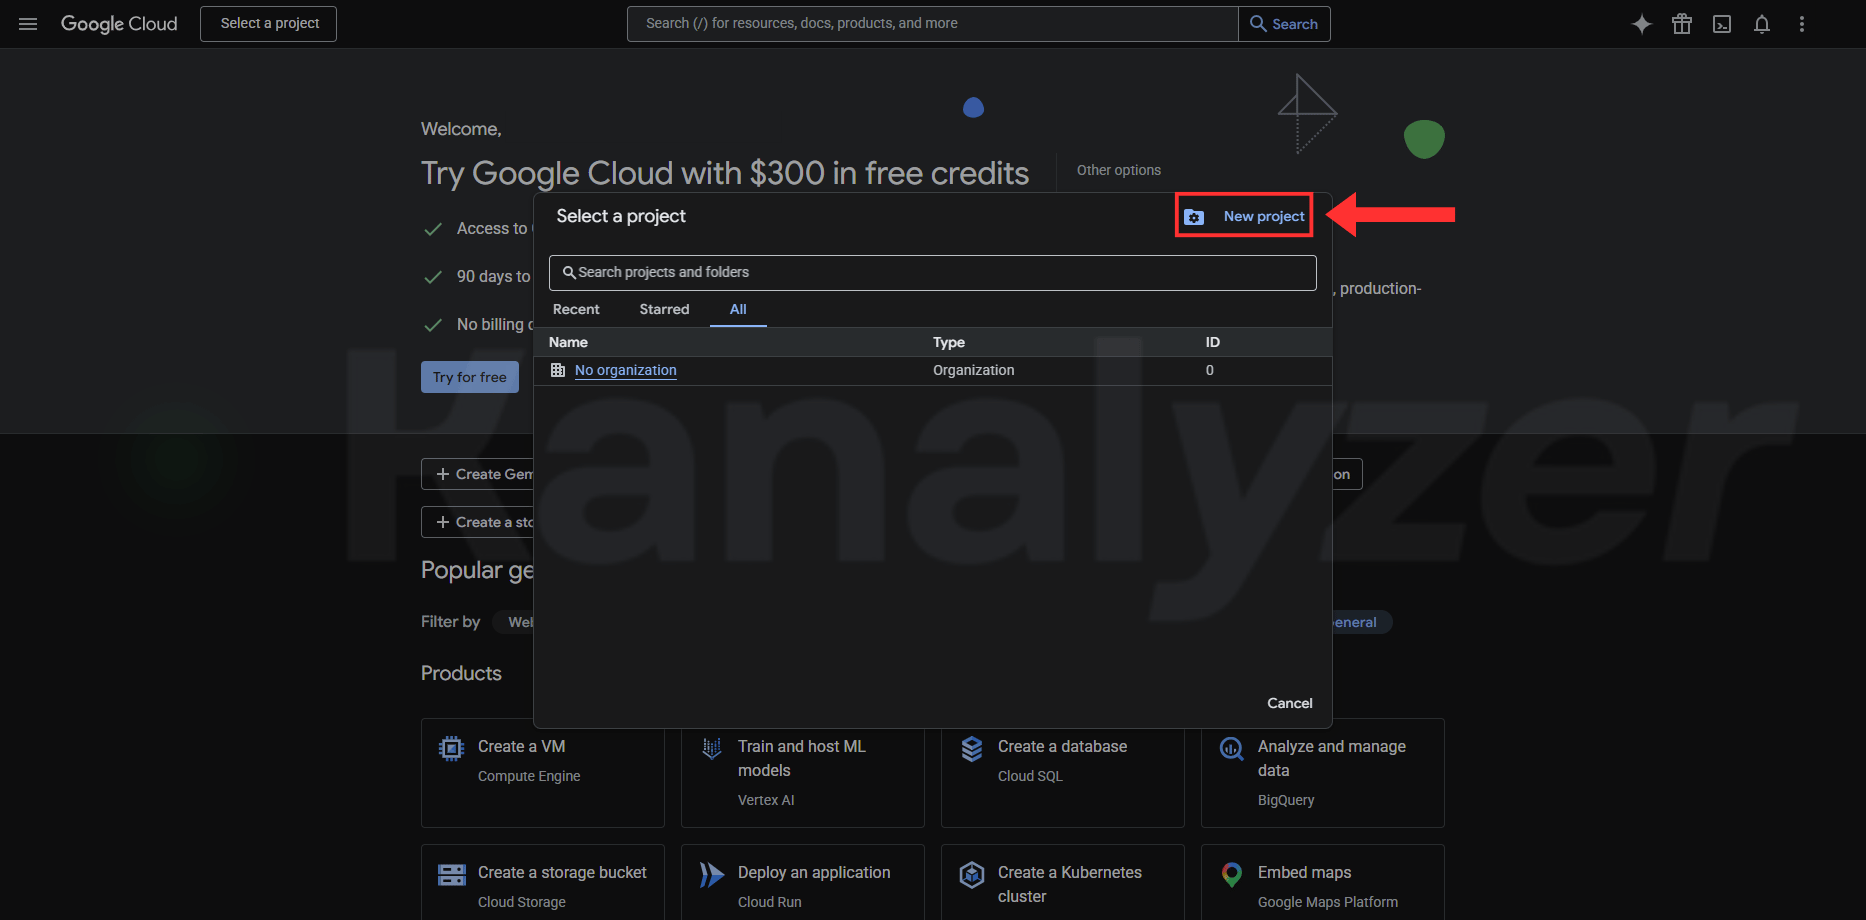
Task: Click the Select a project dialog title
Action: [x=621, y=216]
